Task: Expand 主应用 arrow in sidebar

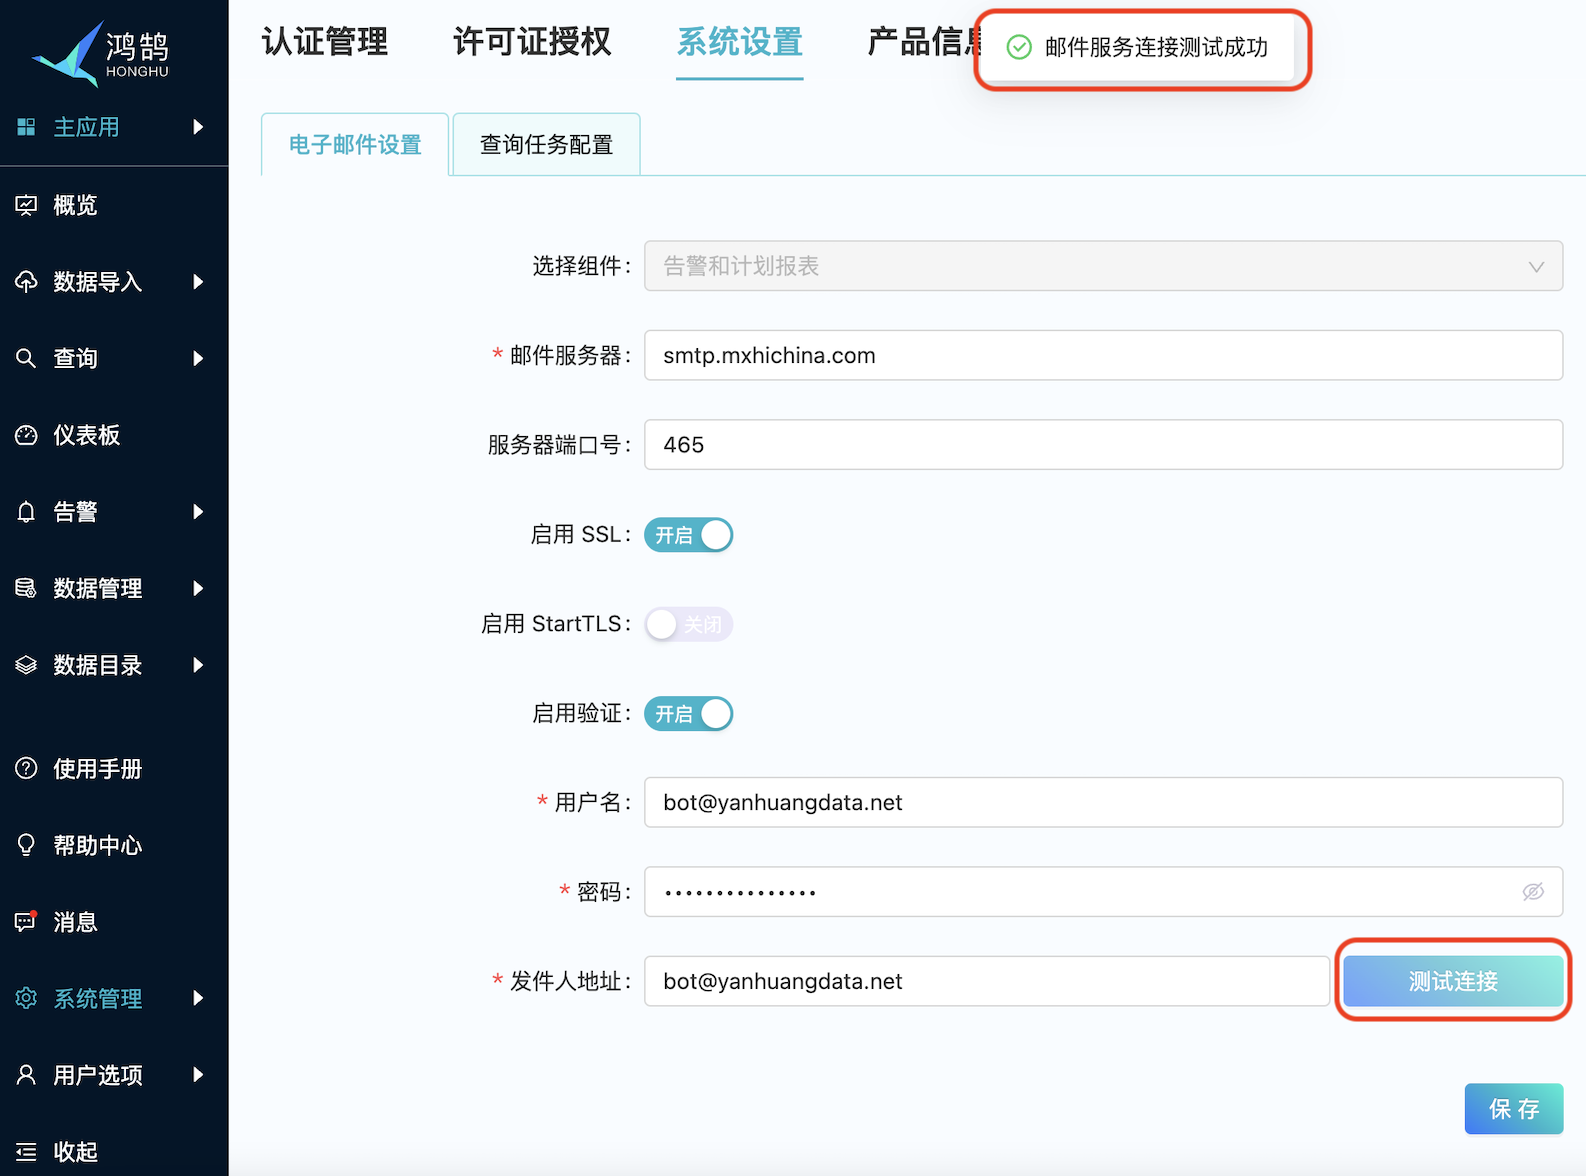Action: (198, 127)
